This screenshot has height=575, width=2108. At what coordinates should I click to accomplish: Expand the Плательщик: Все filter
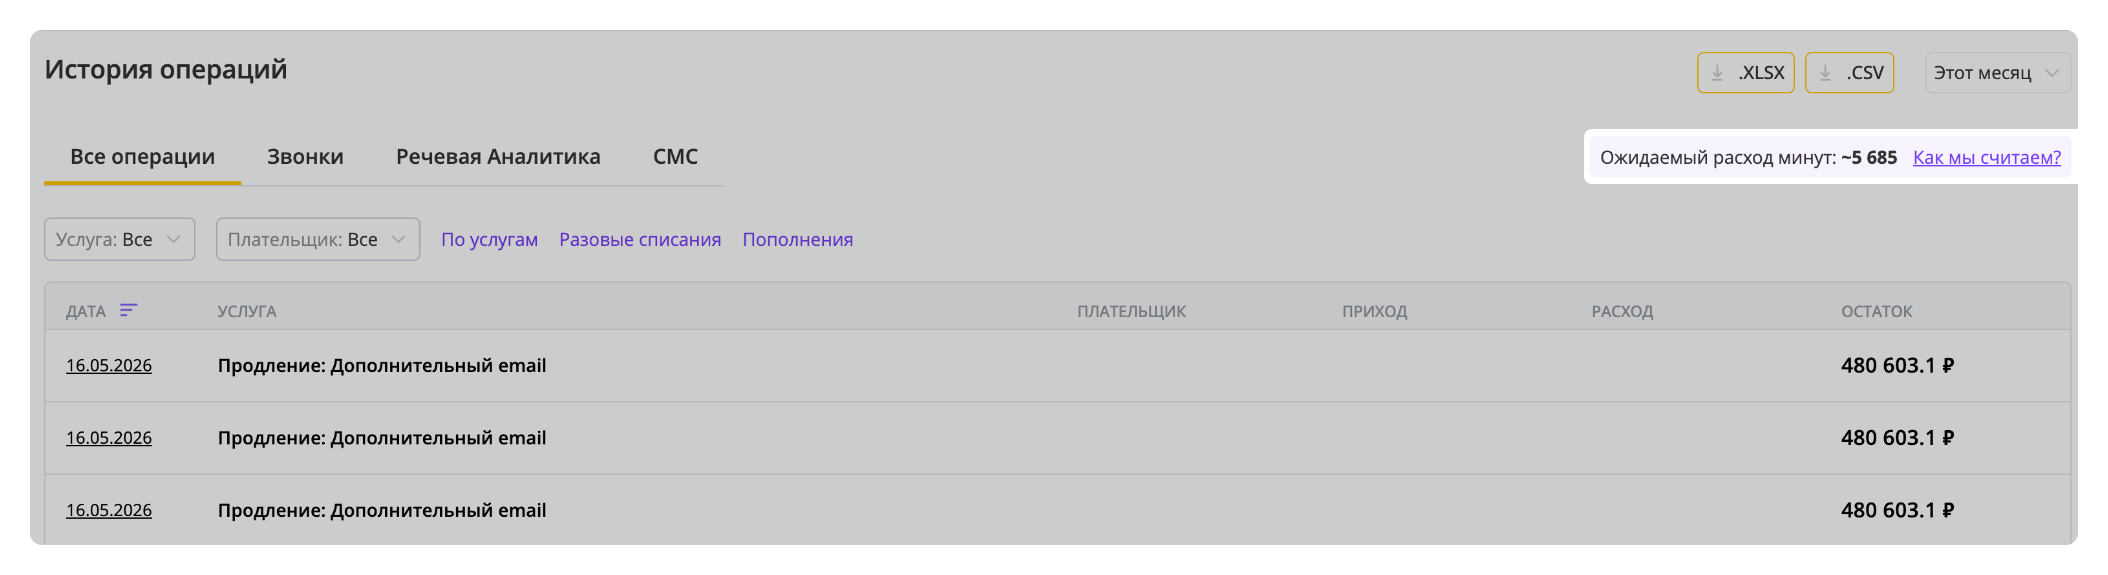coord(318,240)
